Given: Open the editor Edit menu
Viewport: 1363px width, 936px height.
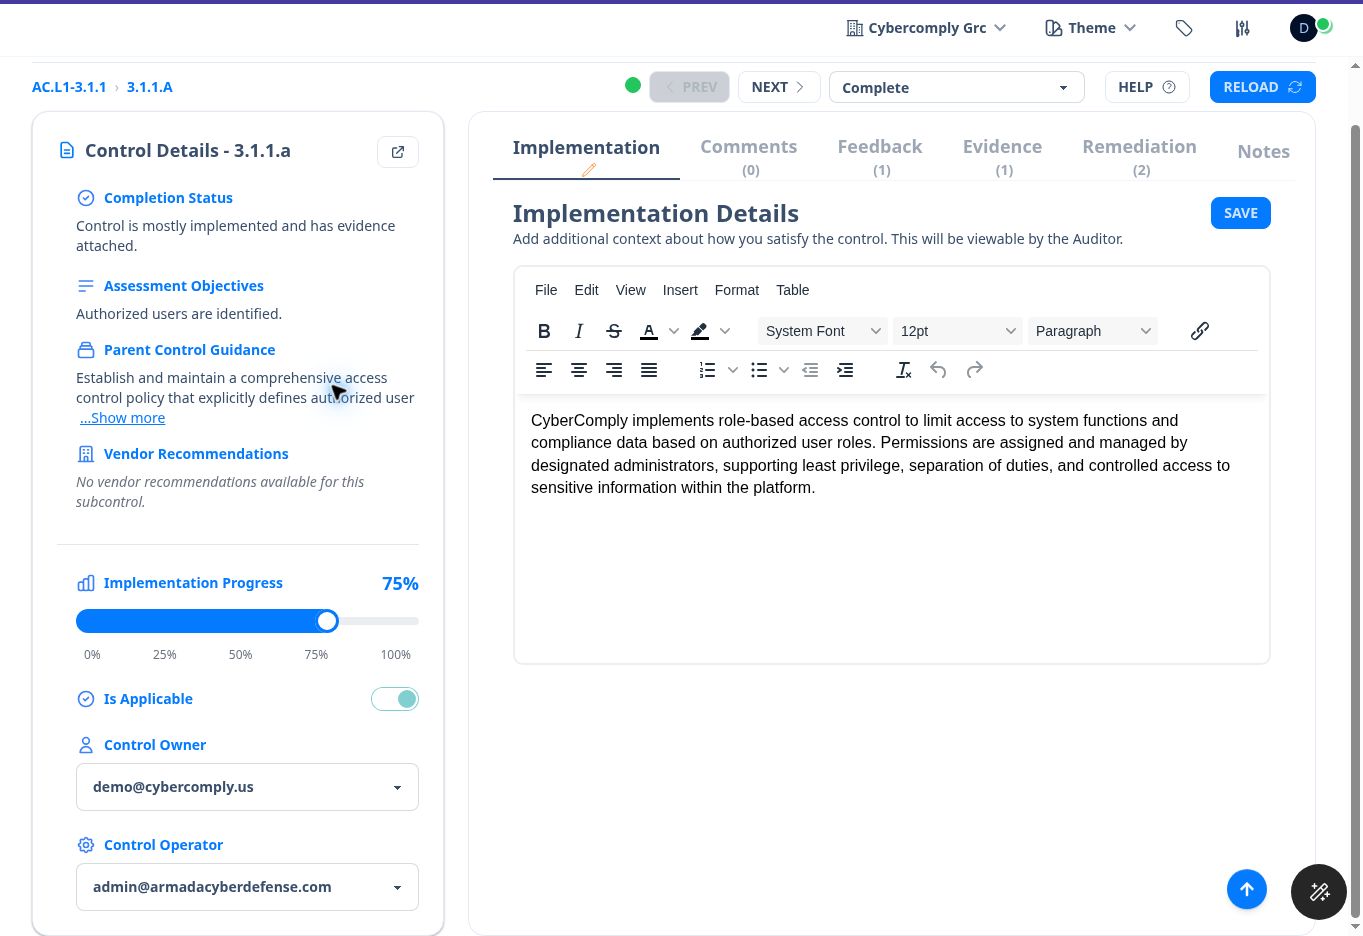Looking at the screenshot, I should [586, 290].
